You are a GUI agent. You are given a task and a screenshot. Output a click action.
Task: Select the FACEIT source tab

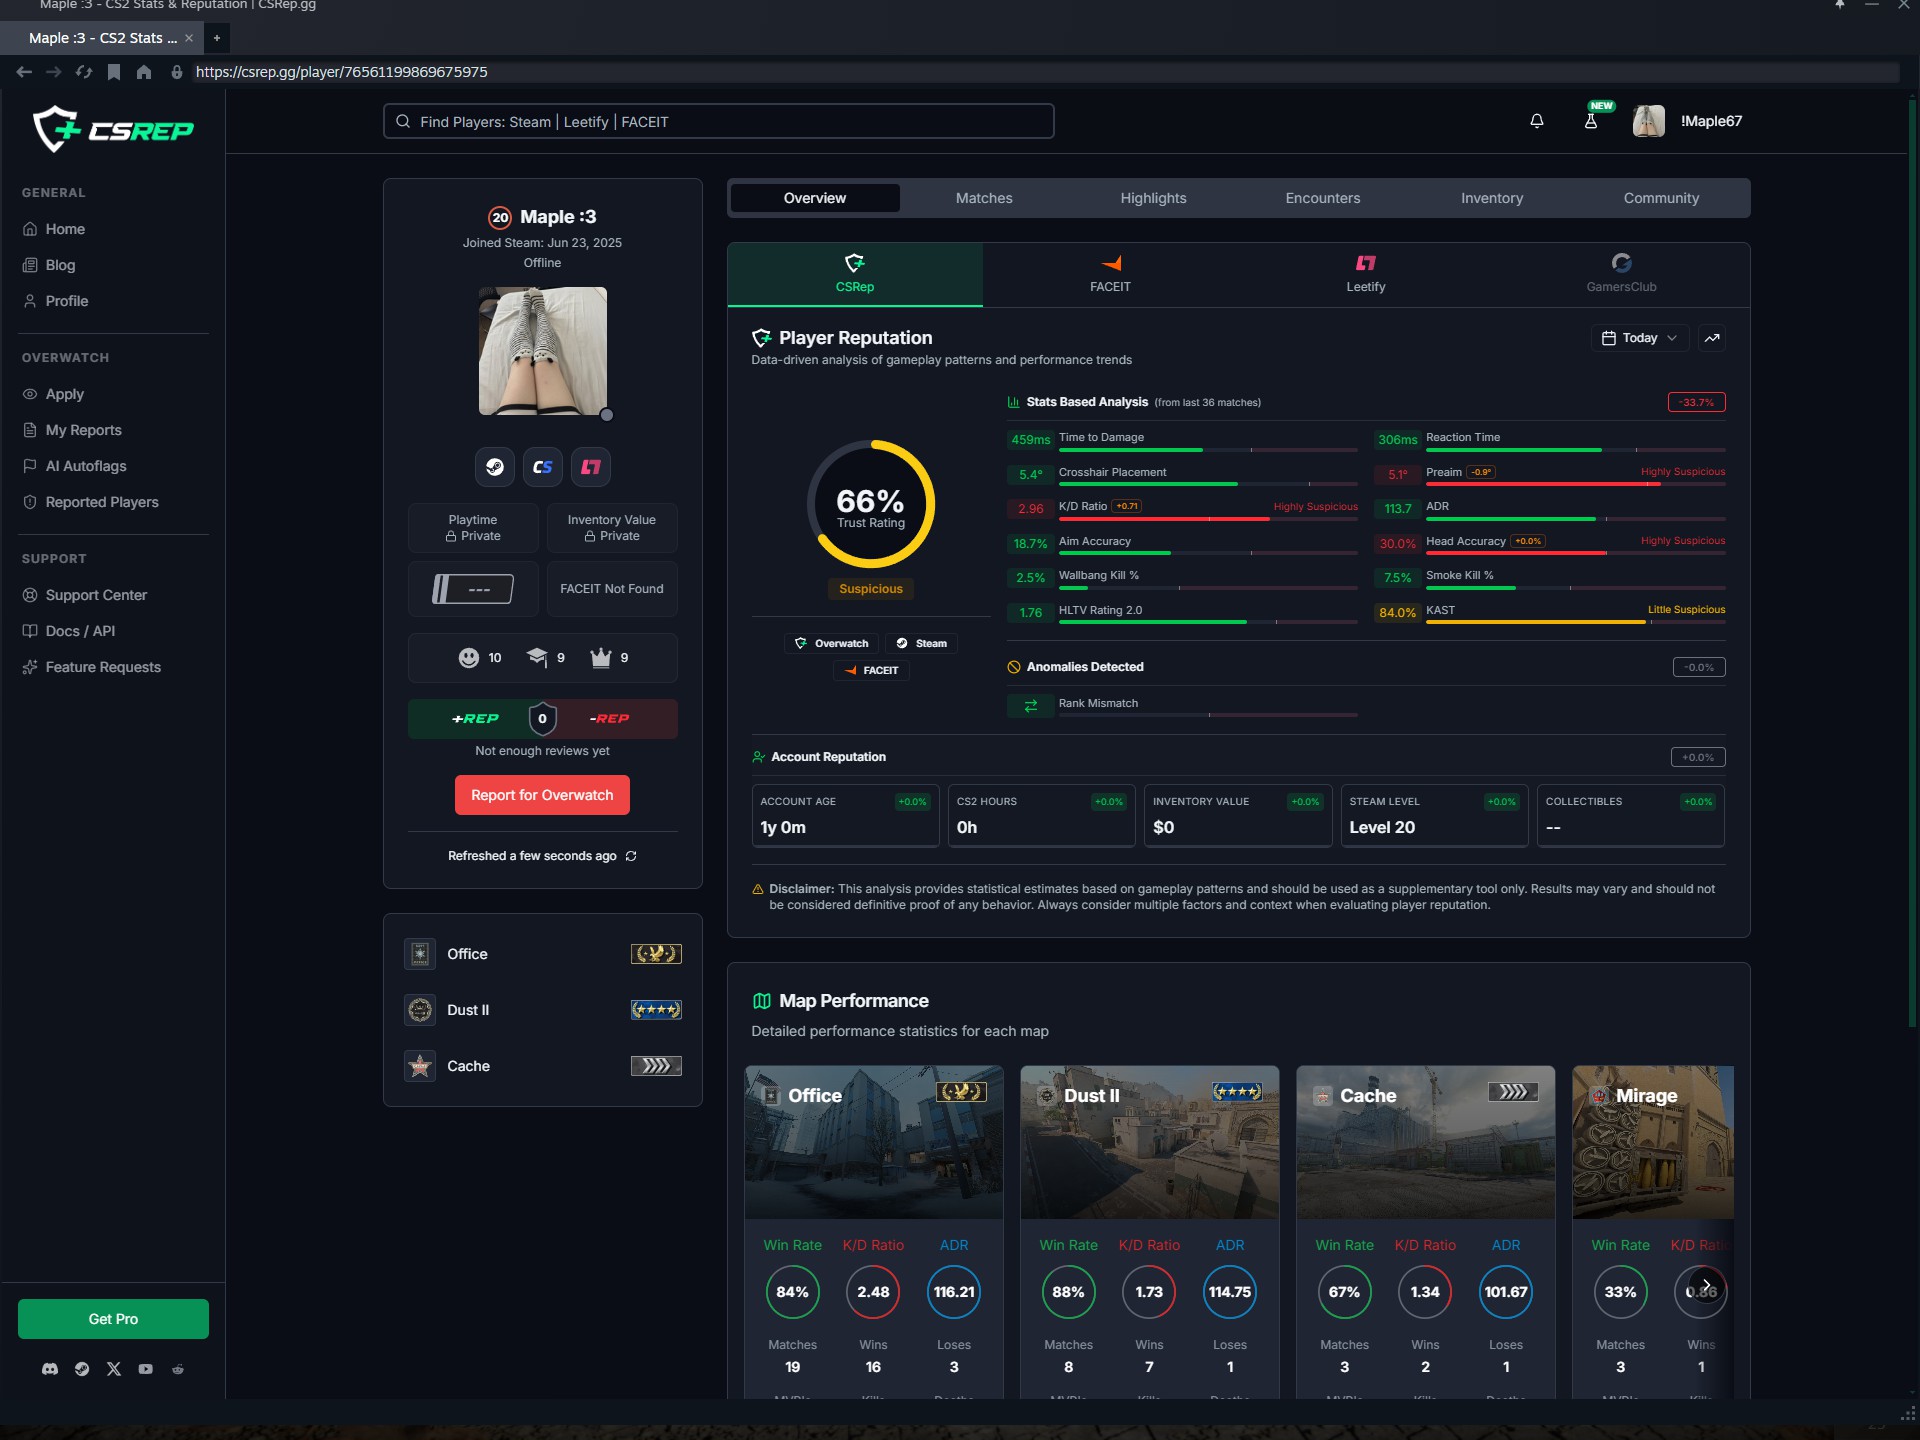click(1110, 274)
